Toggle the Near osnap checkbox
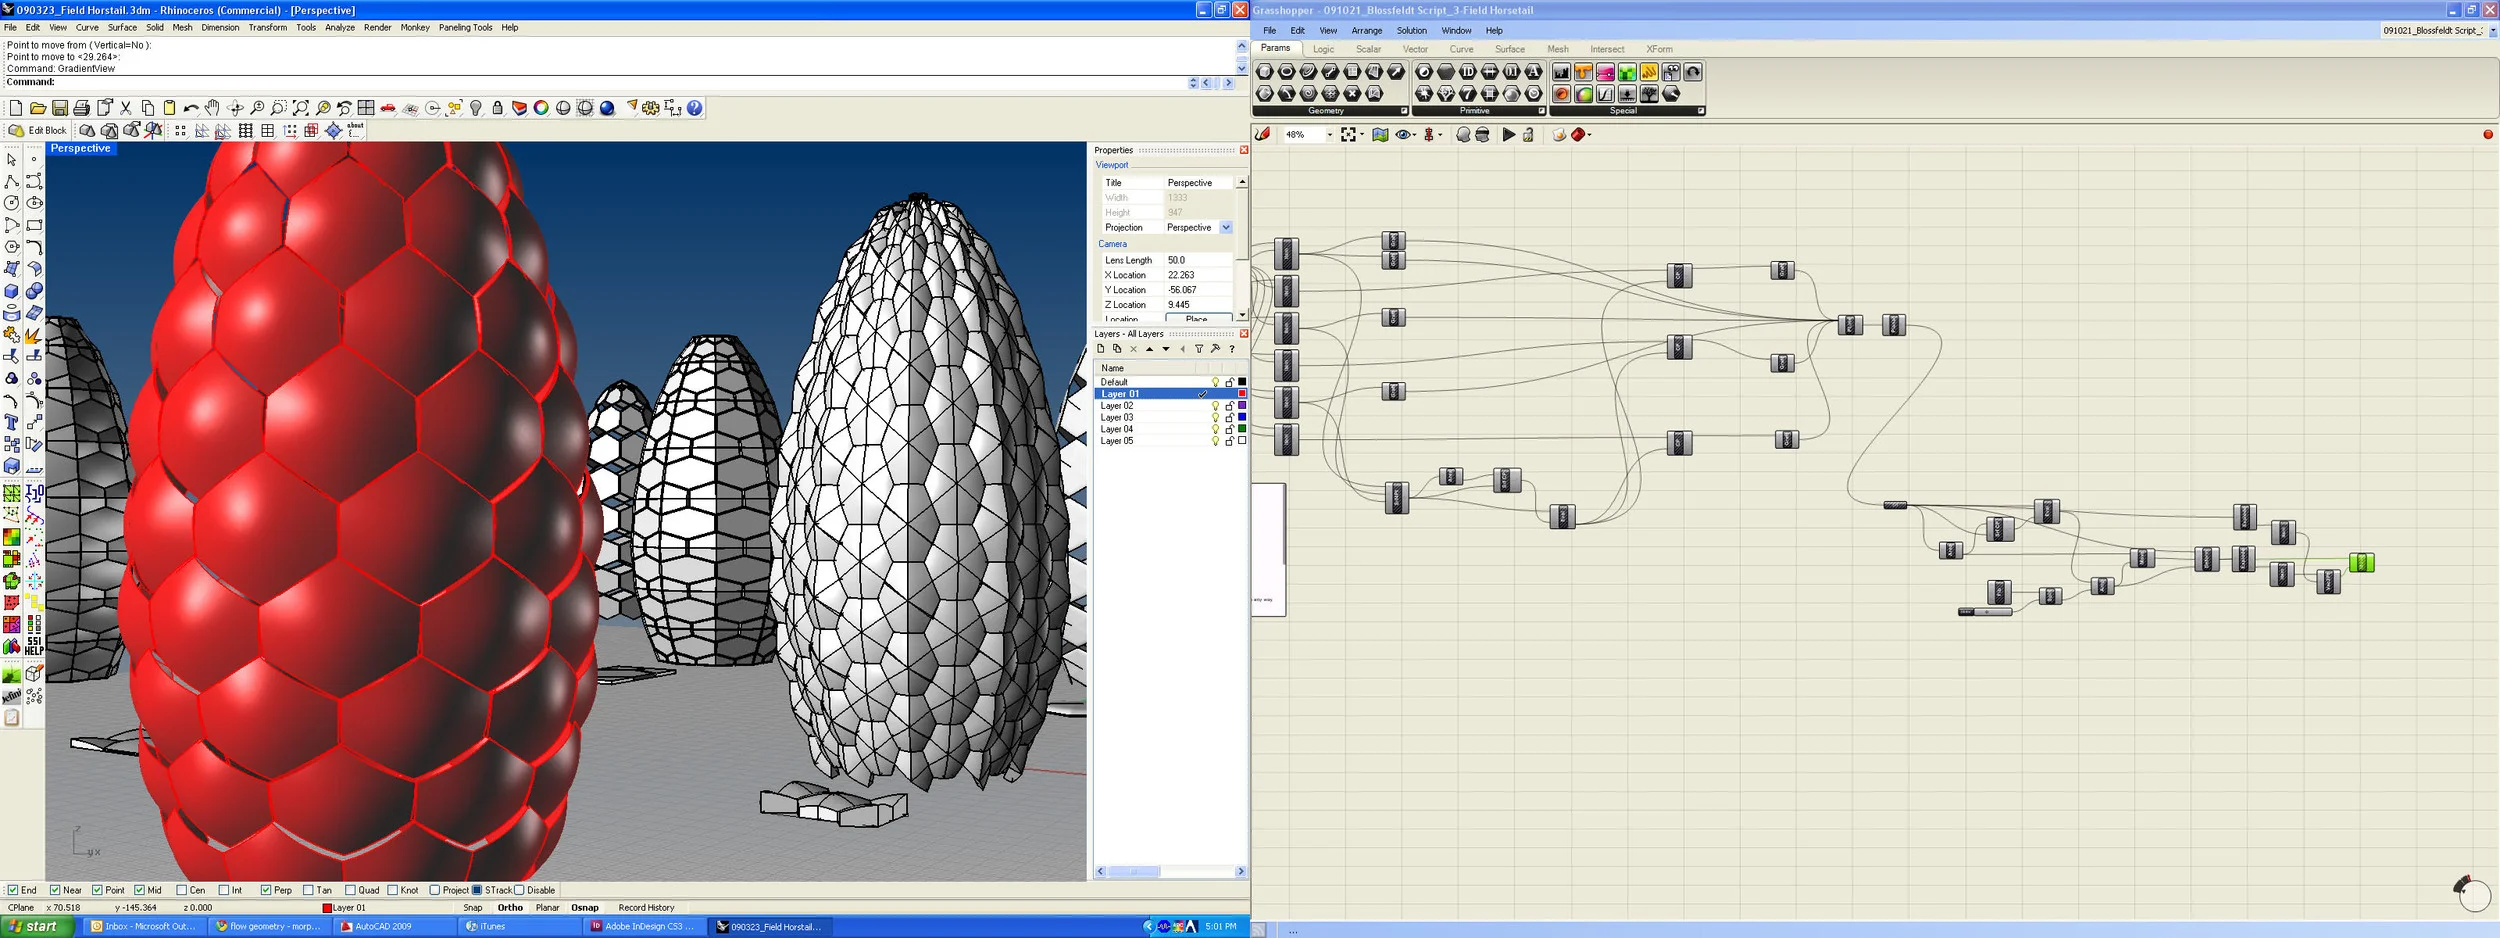The height and width of the screenshot is (938, 2500). tap(55, 890)
